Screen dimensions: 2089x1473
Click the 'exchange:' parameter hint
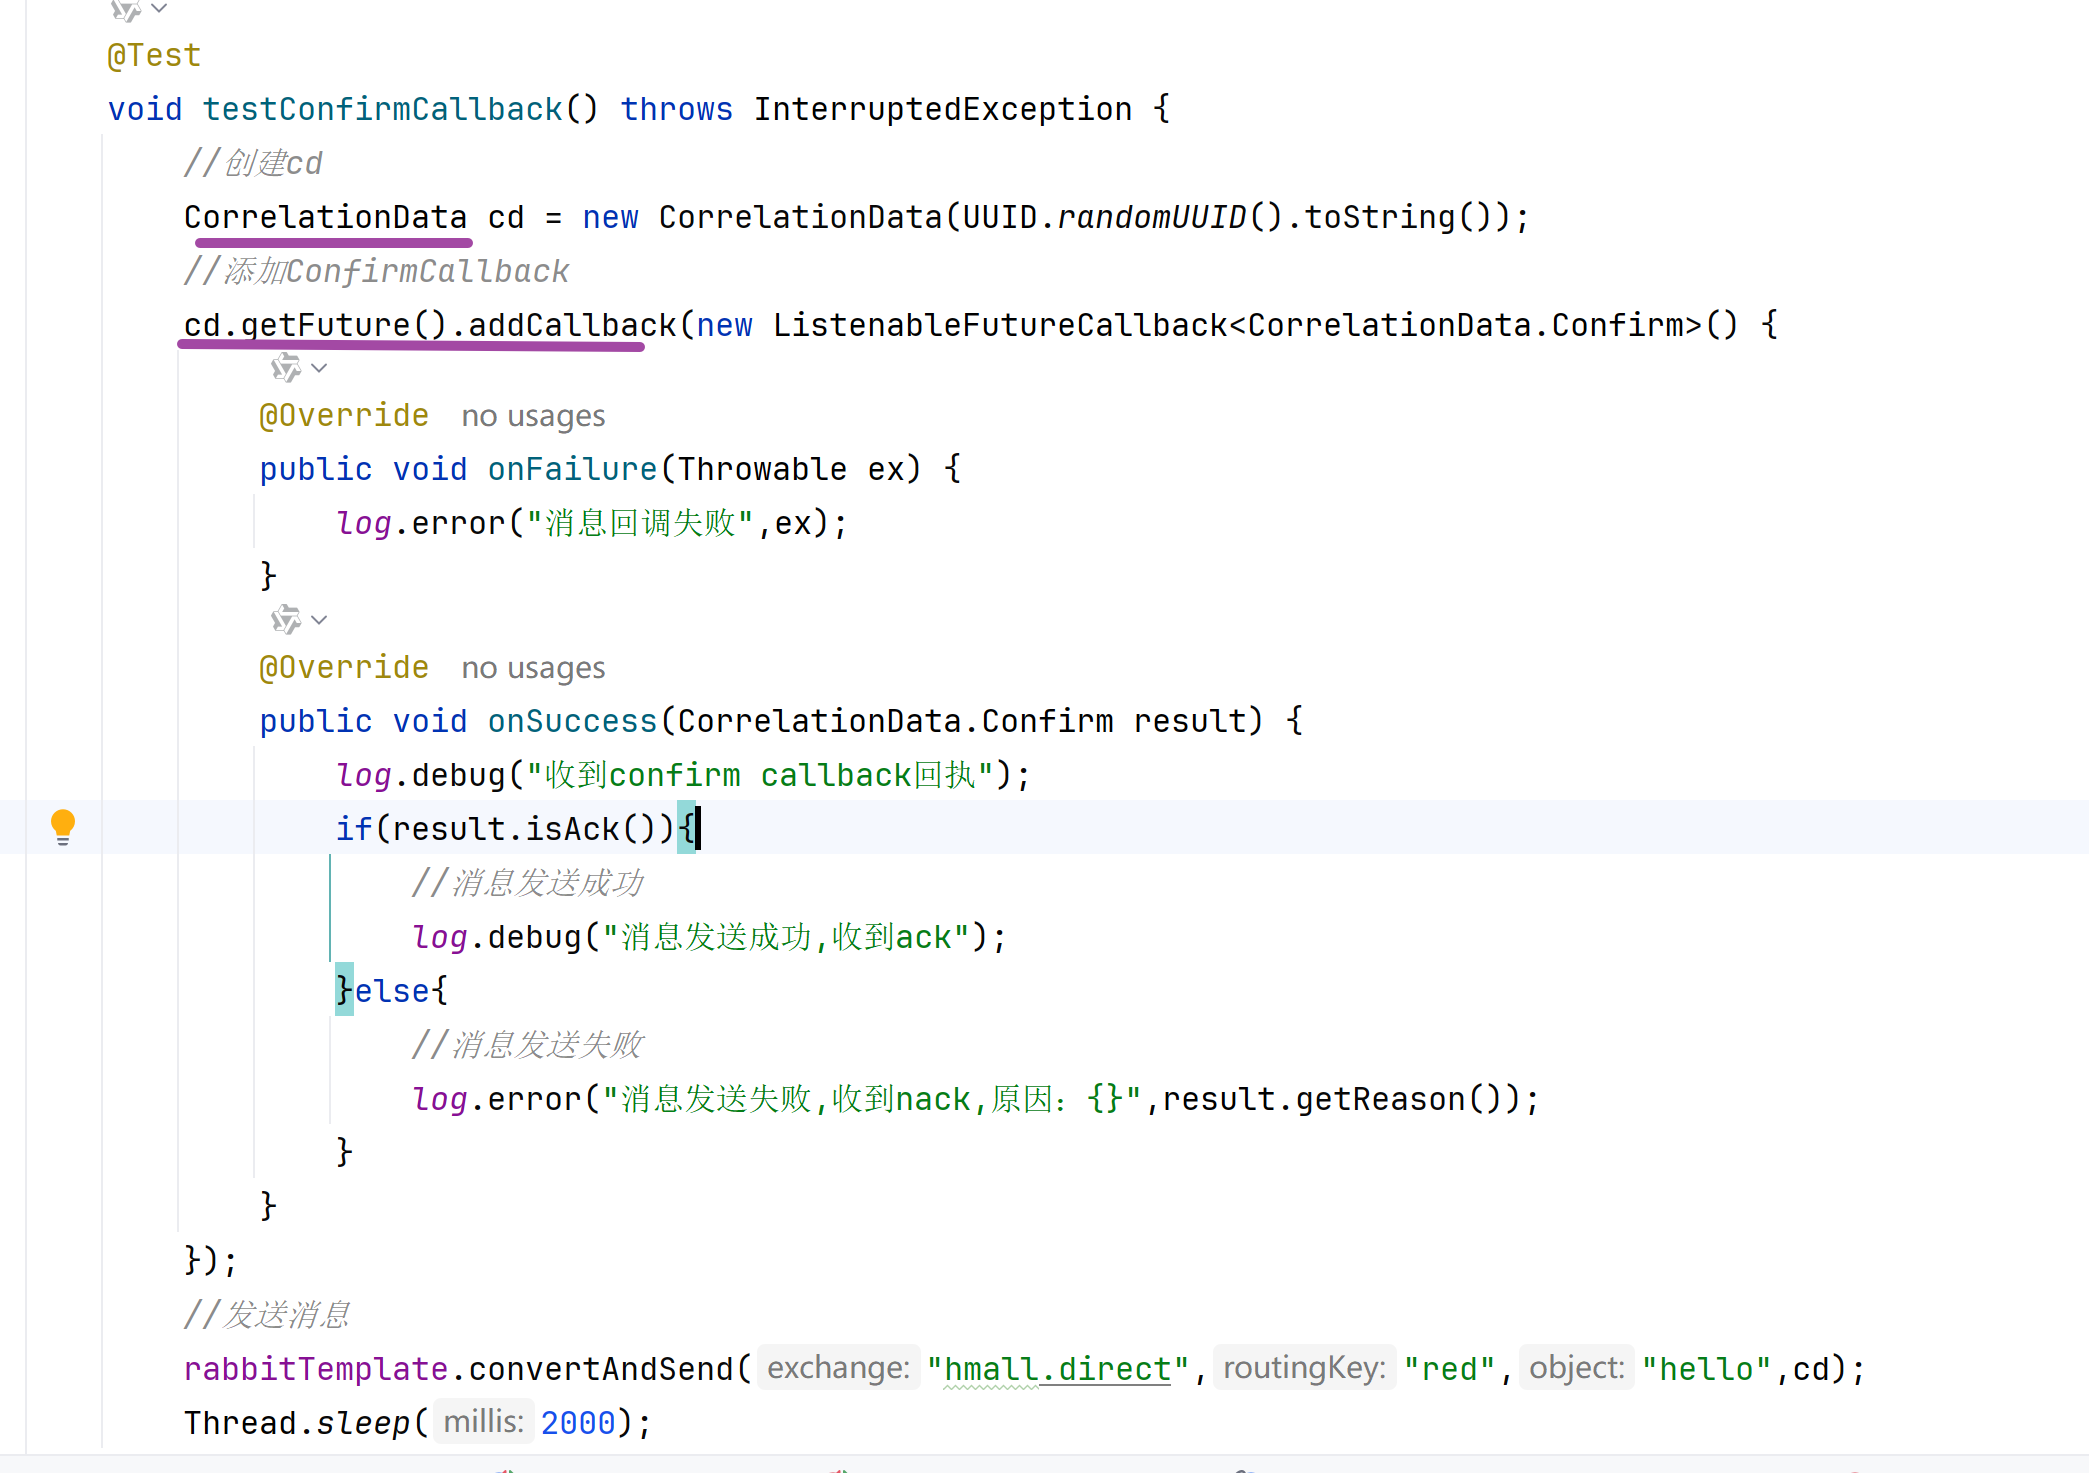(x=838, y=1368)
